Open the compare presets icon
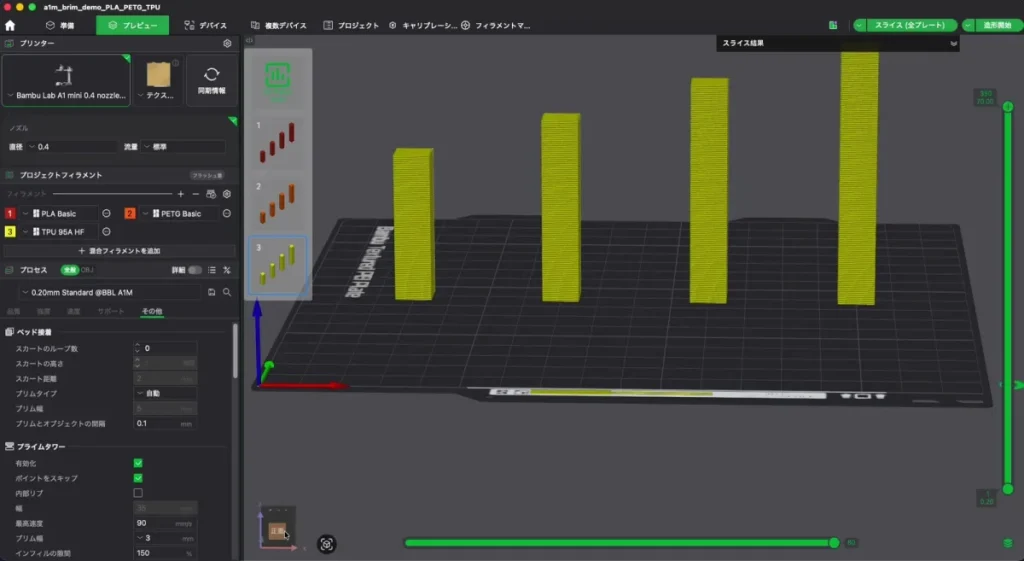Screen dimensions: 1024x561 227,270
